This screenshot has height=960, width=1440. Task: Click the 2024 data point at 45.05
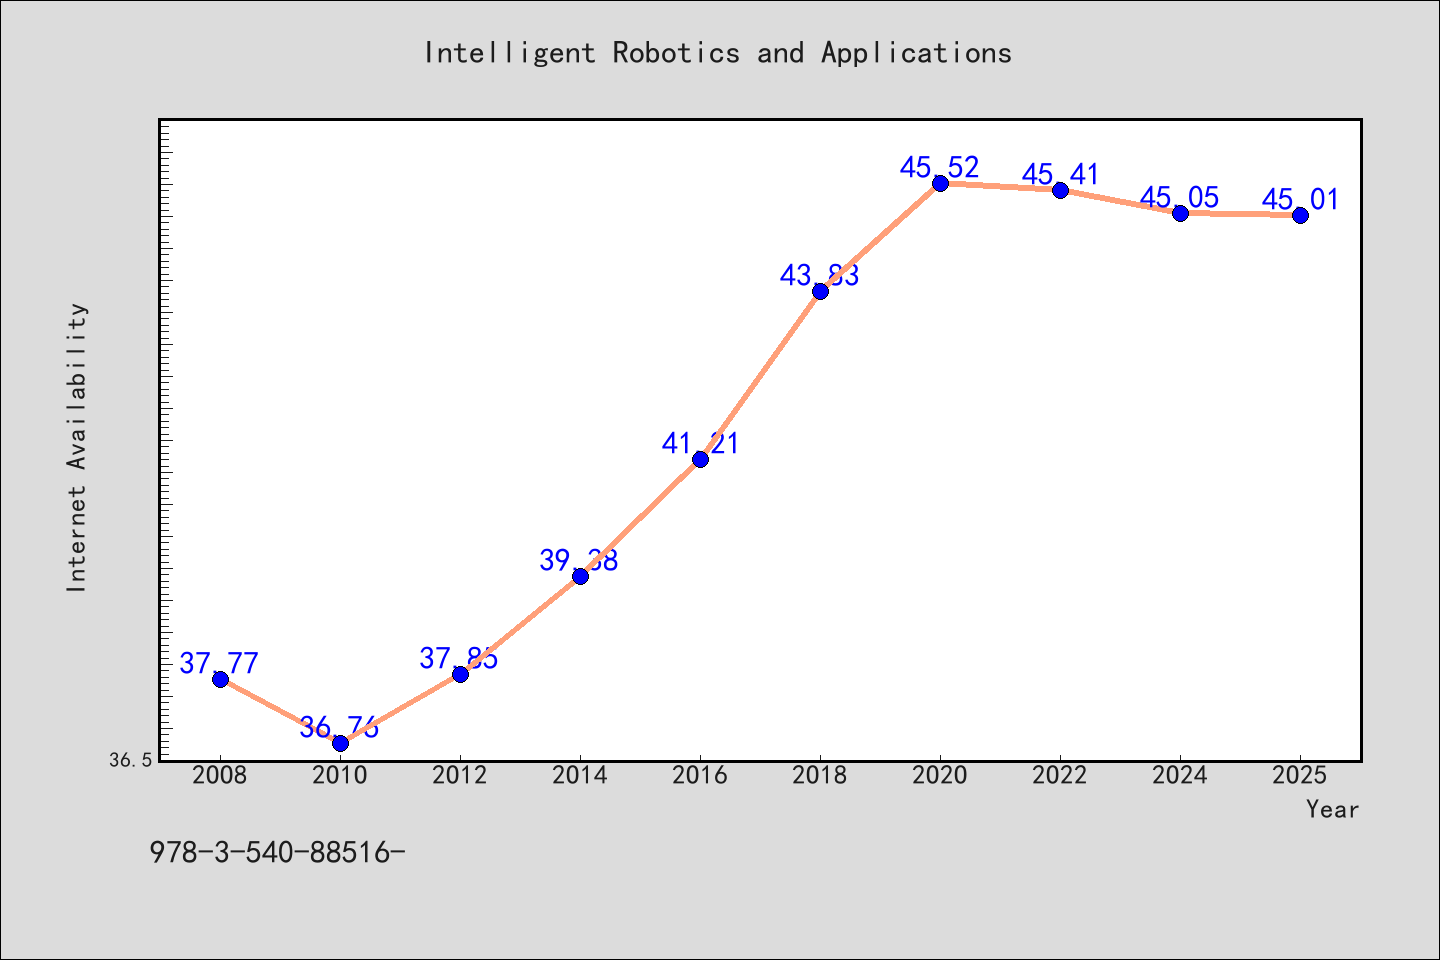[x=1180, y=213]
